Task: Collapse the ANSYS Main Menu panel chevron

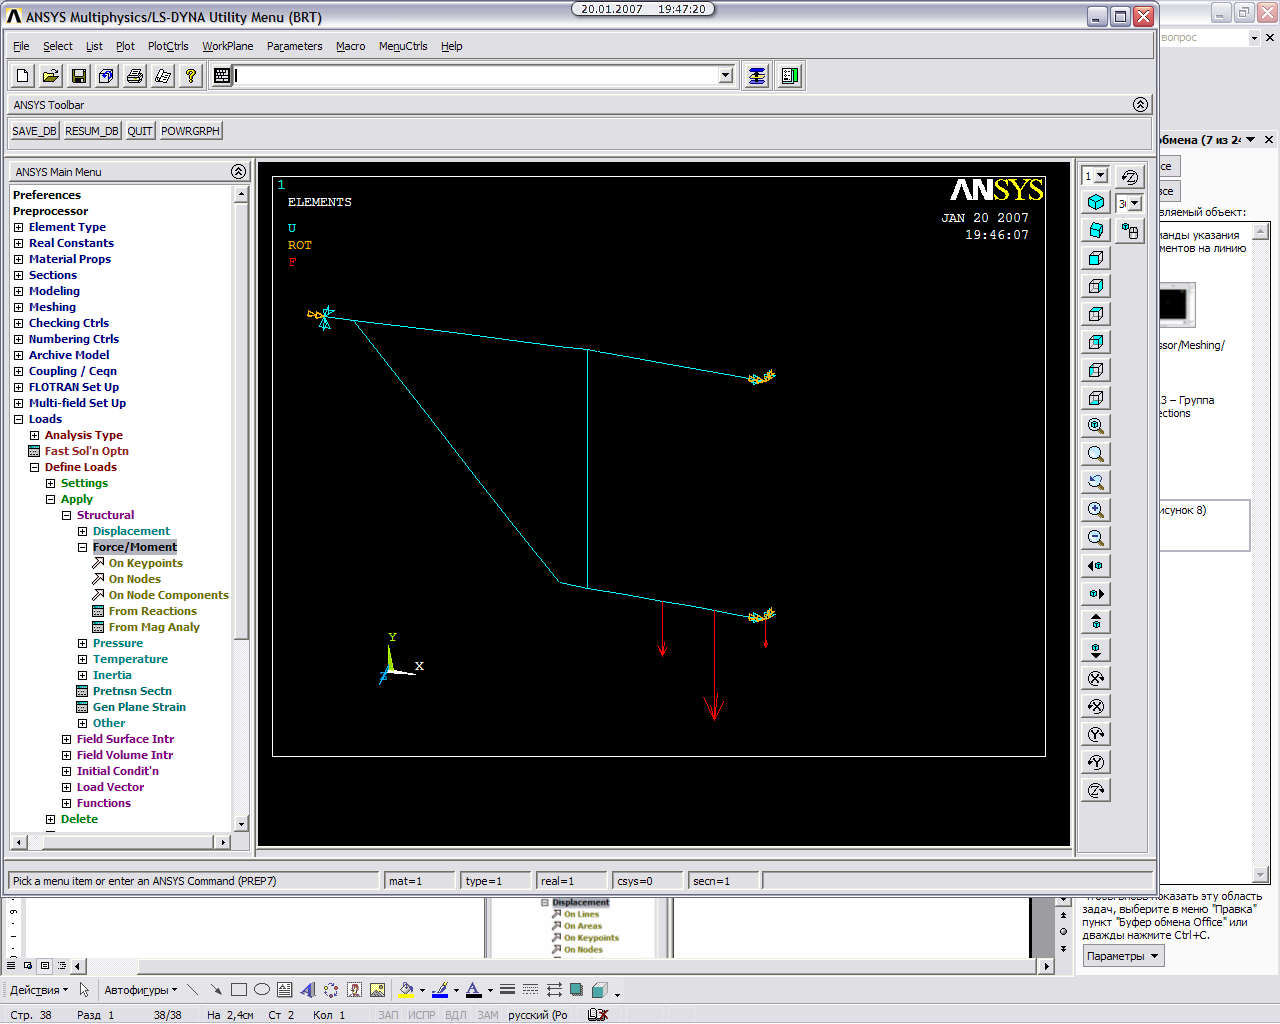Action: (238, 172)
